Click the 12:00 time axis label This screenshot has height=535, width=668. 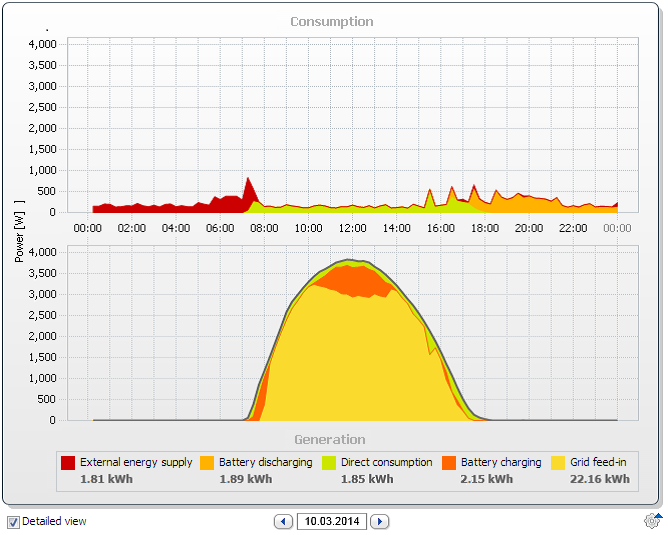coord(352,228)
